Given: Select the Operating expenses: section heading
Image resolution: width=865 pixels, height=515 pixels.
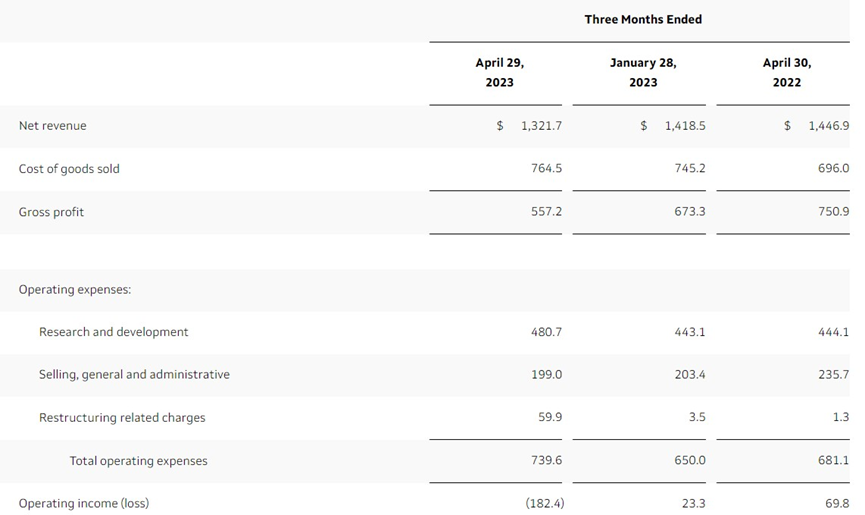Looking at the screenshot, I should [x=75, y=289].
